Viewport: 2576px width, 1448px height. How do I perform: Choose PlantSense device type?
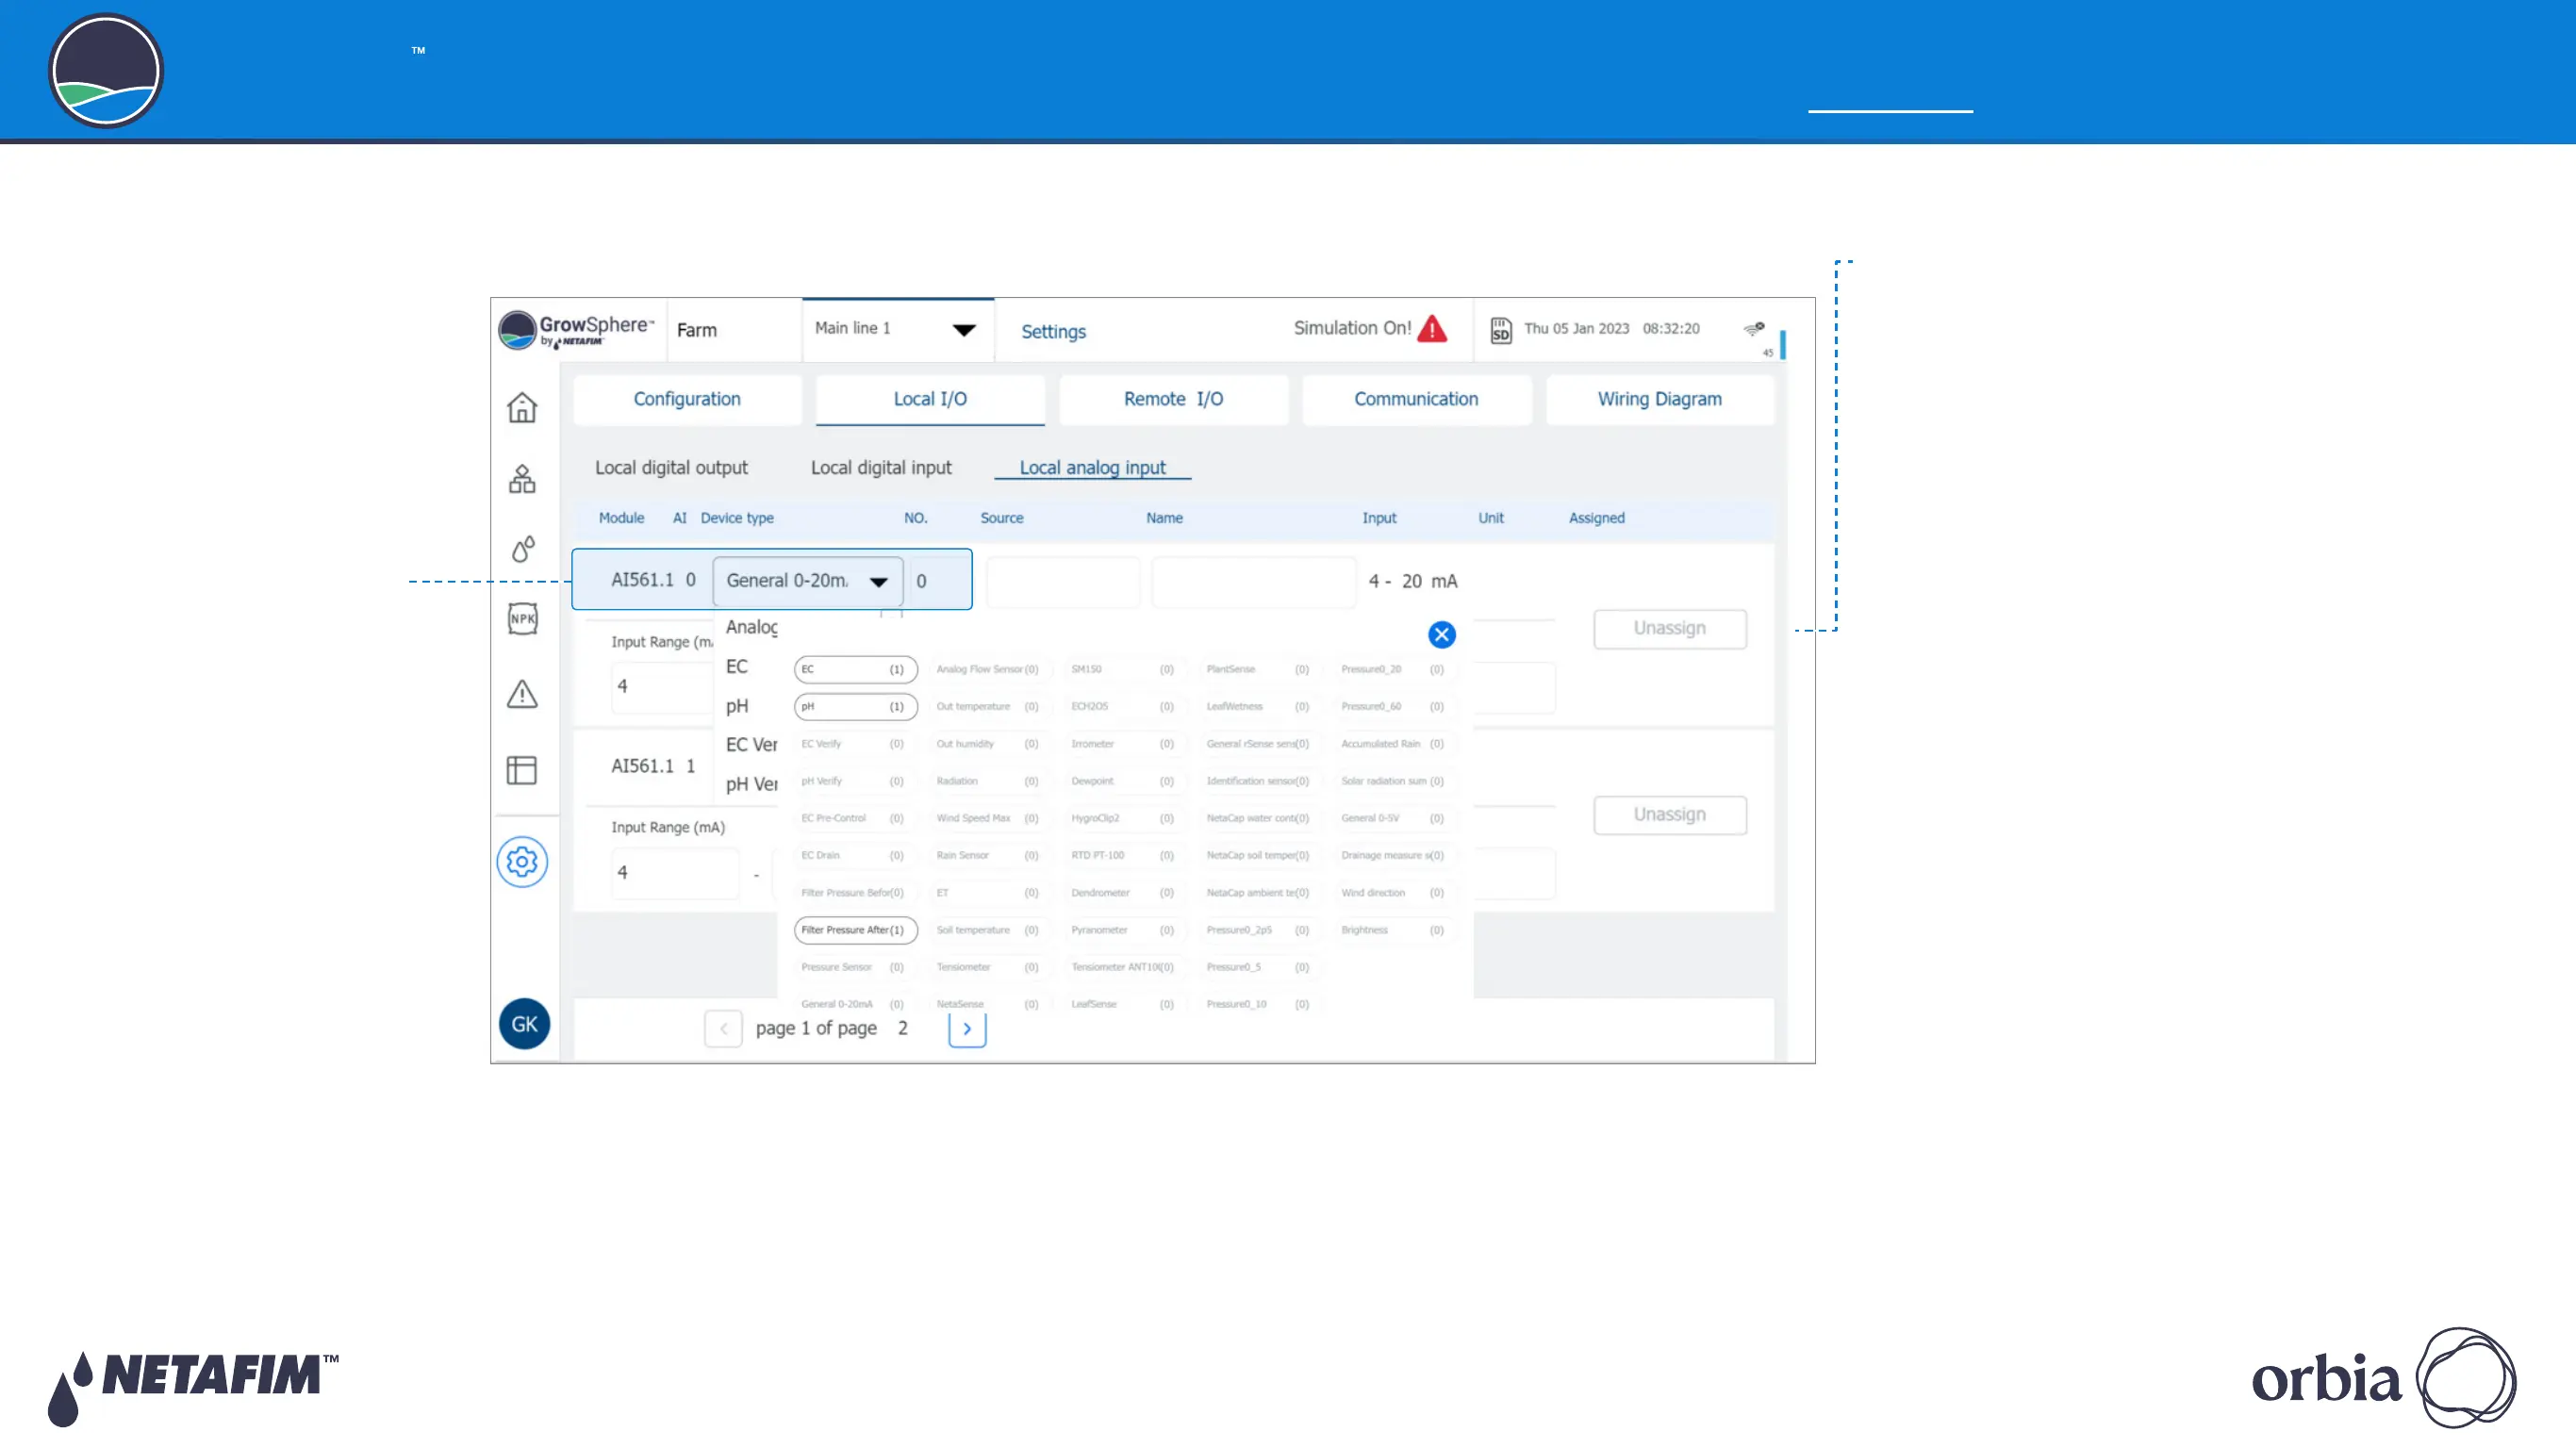(1259, 669)
